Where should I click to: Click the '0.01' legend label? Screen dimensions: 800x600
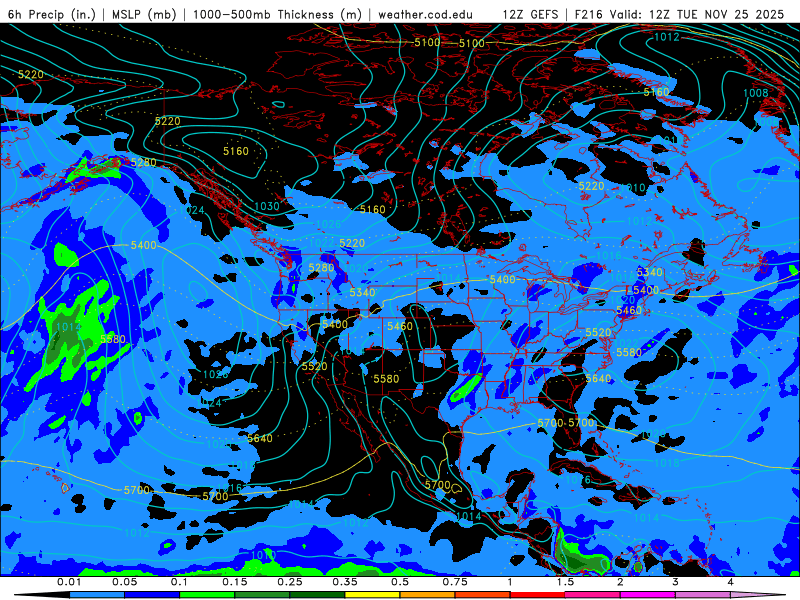(69, 582)
